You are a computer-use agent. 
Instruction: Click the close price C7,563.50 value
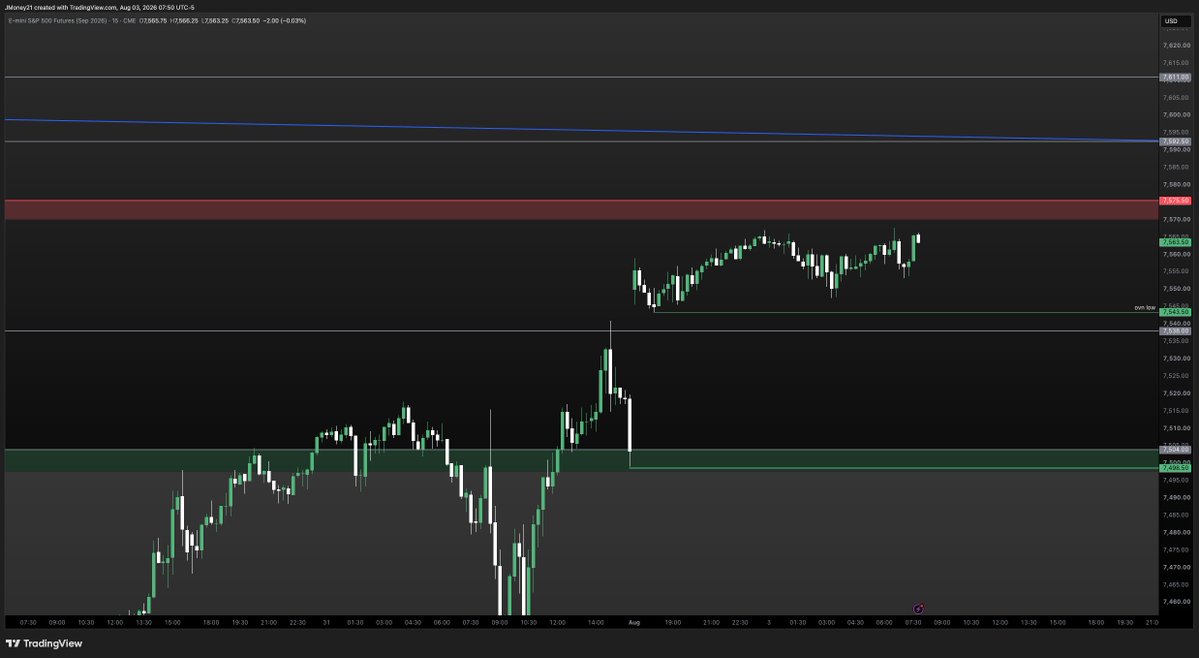pos(245,21)
